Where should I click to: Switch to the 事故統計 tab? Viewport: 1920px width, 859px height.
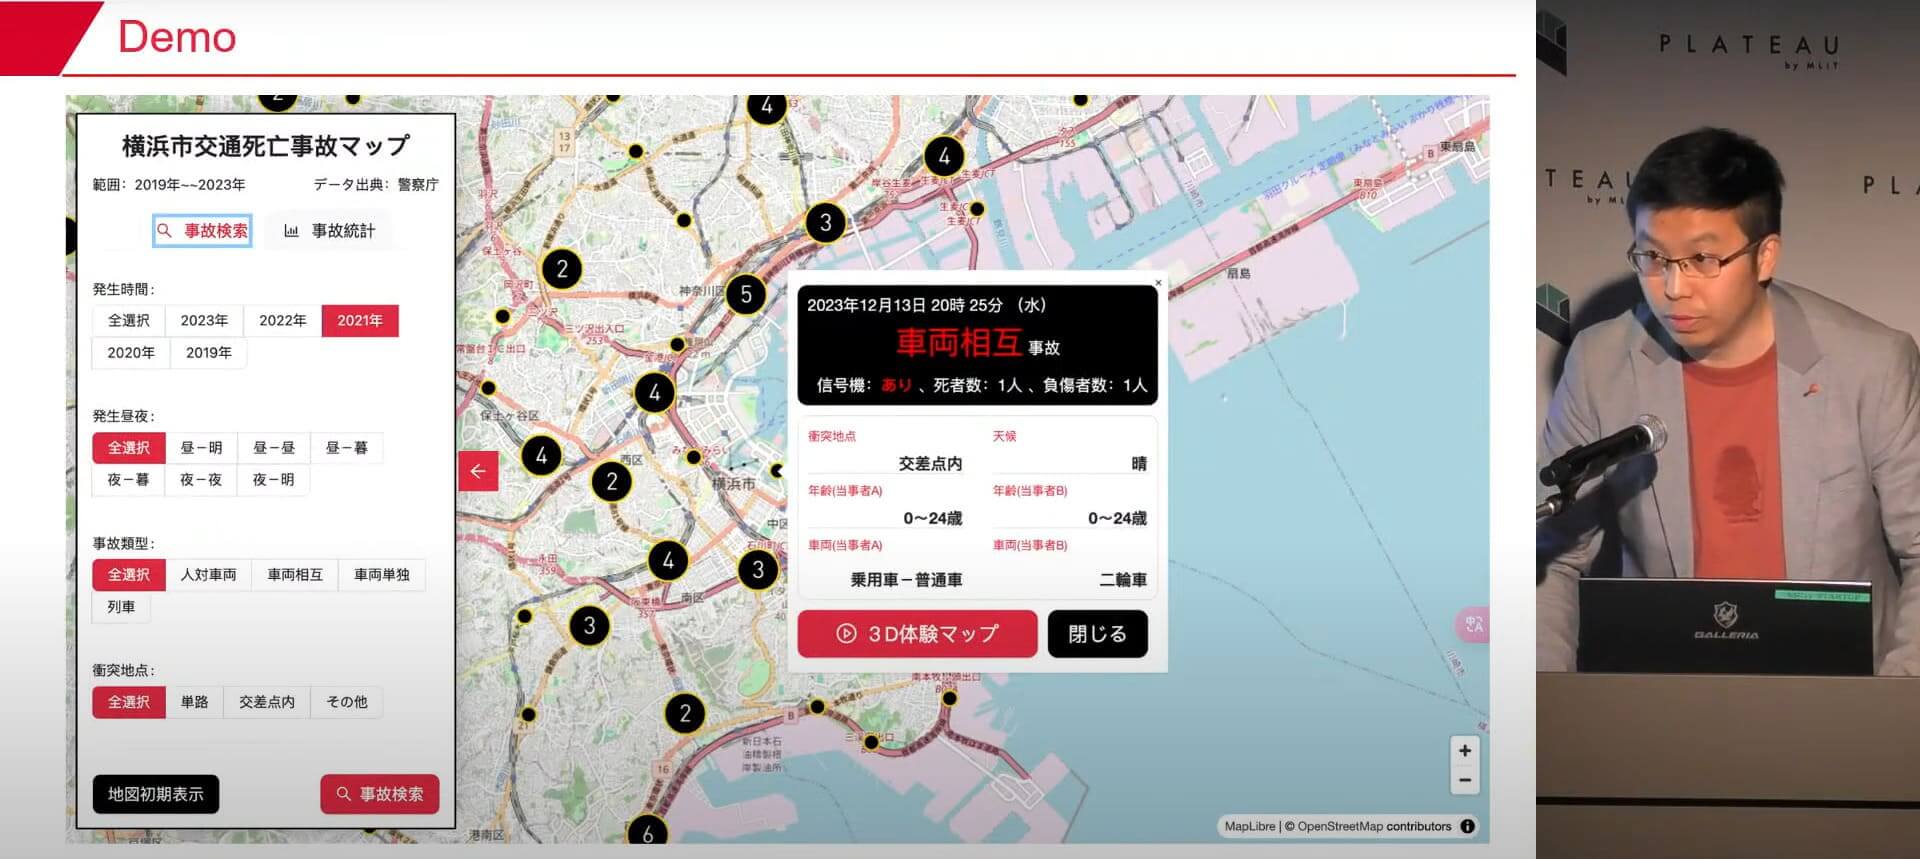click(x=330, y=231)
